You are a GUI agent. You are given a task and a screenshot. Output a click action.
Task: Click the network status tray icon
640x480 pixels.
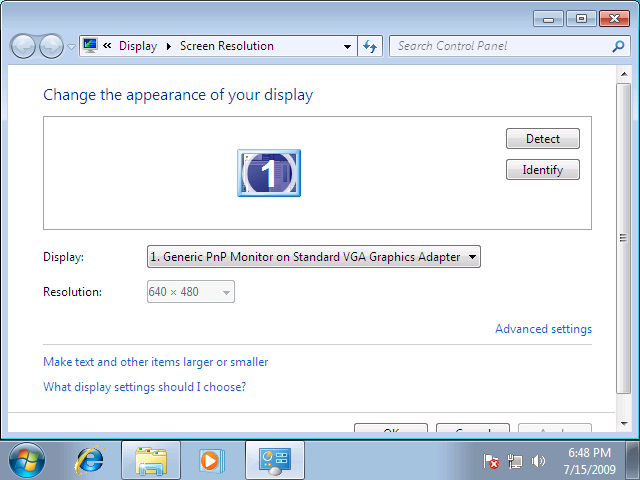pos(516,461)
